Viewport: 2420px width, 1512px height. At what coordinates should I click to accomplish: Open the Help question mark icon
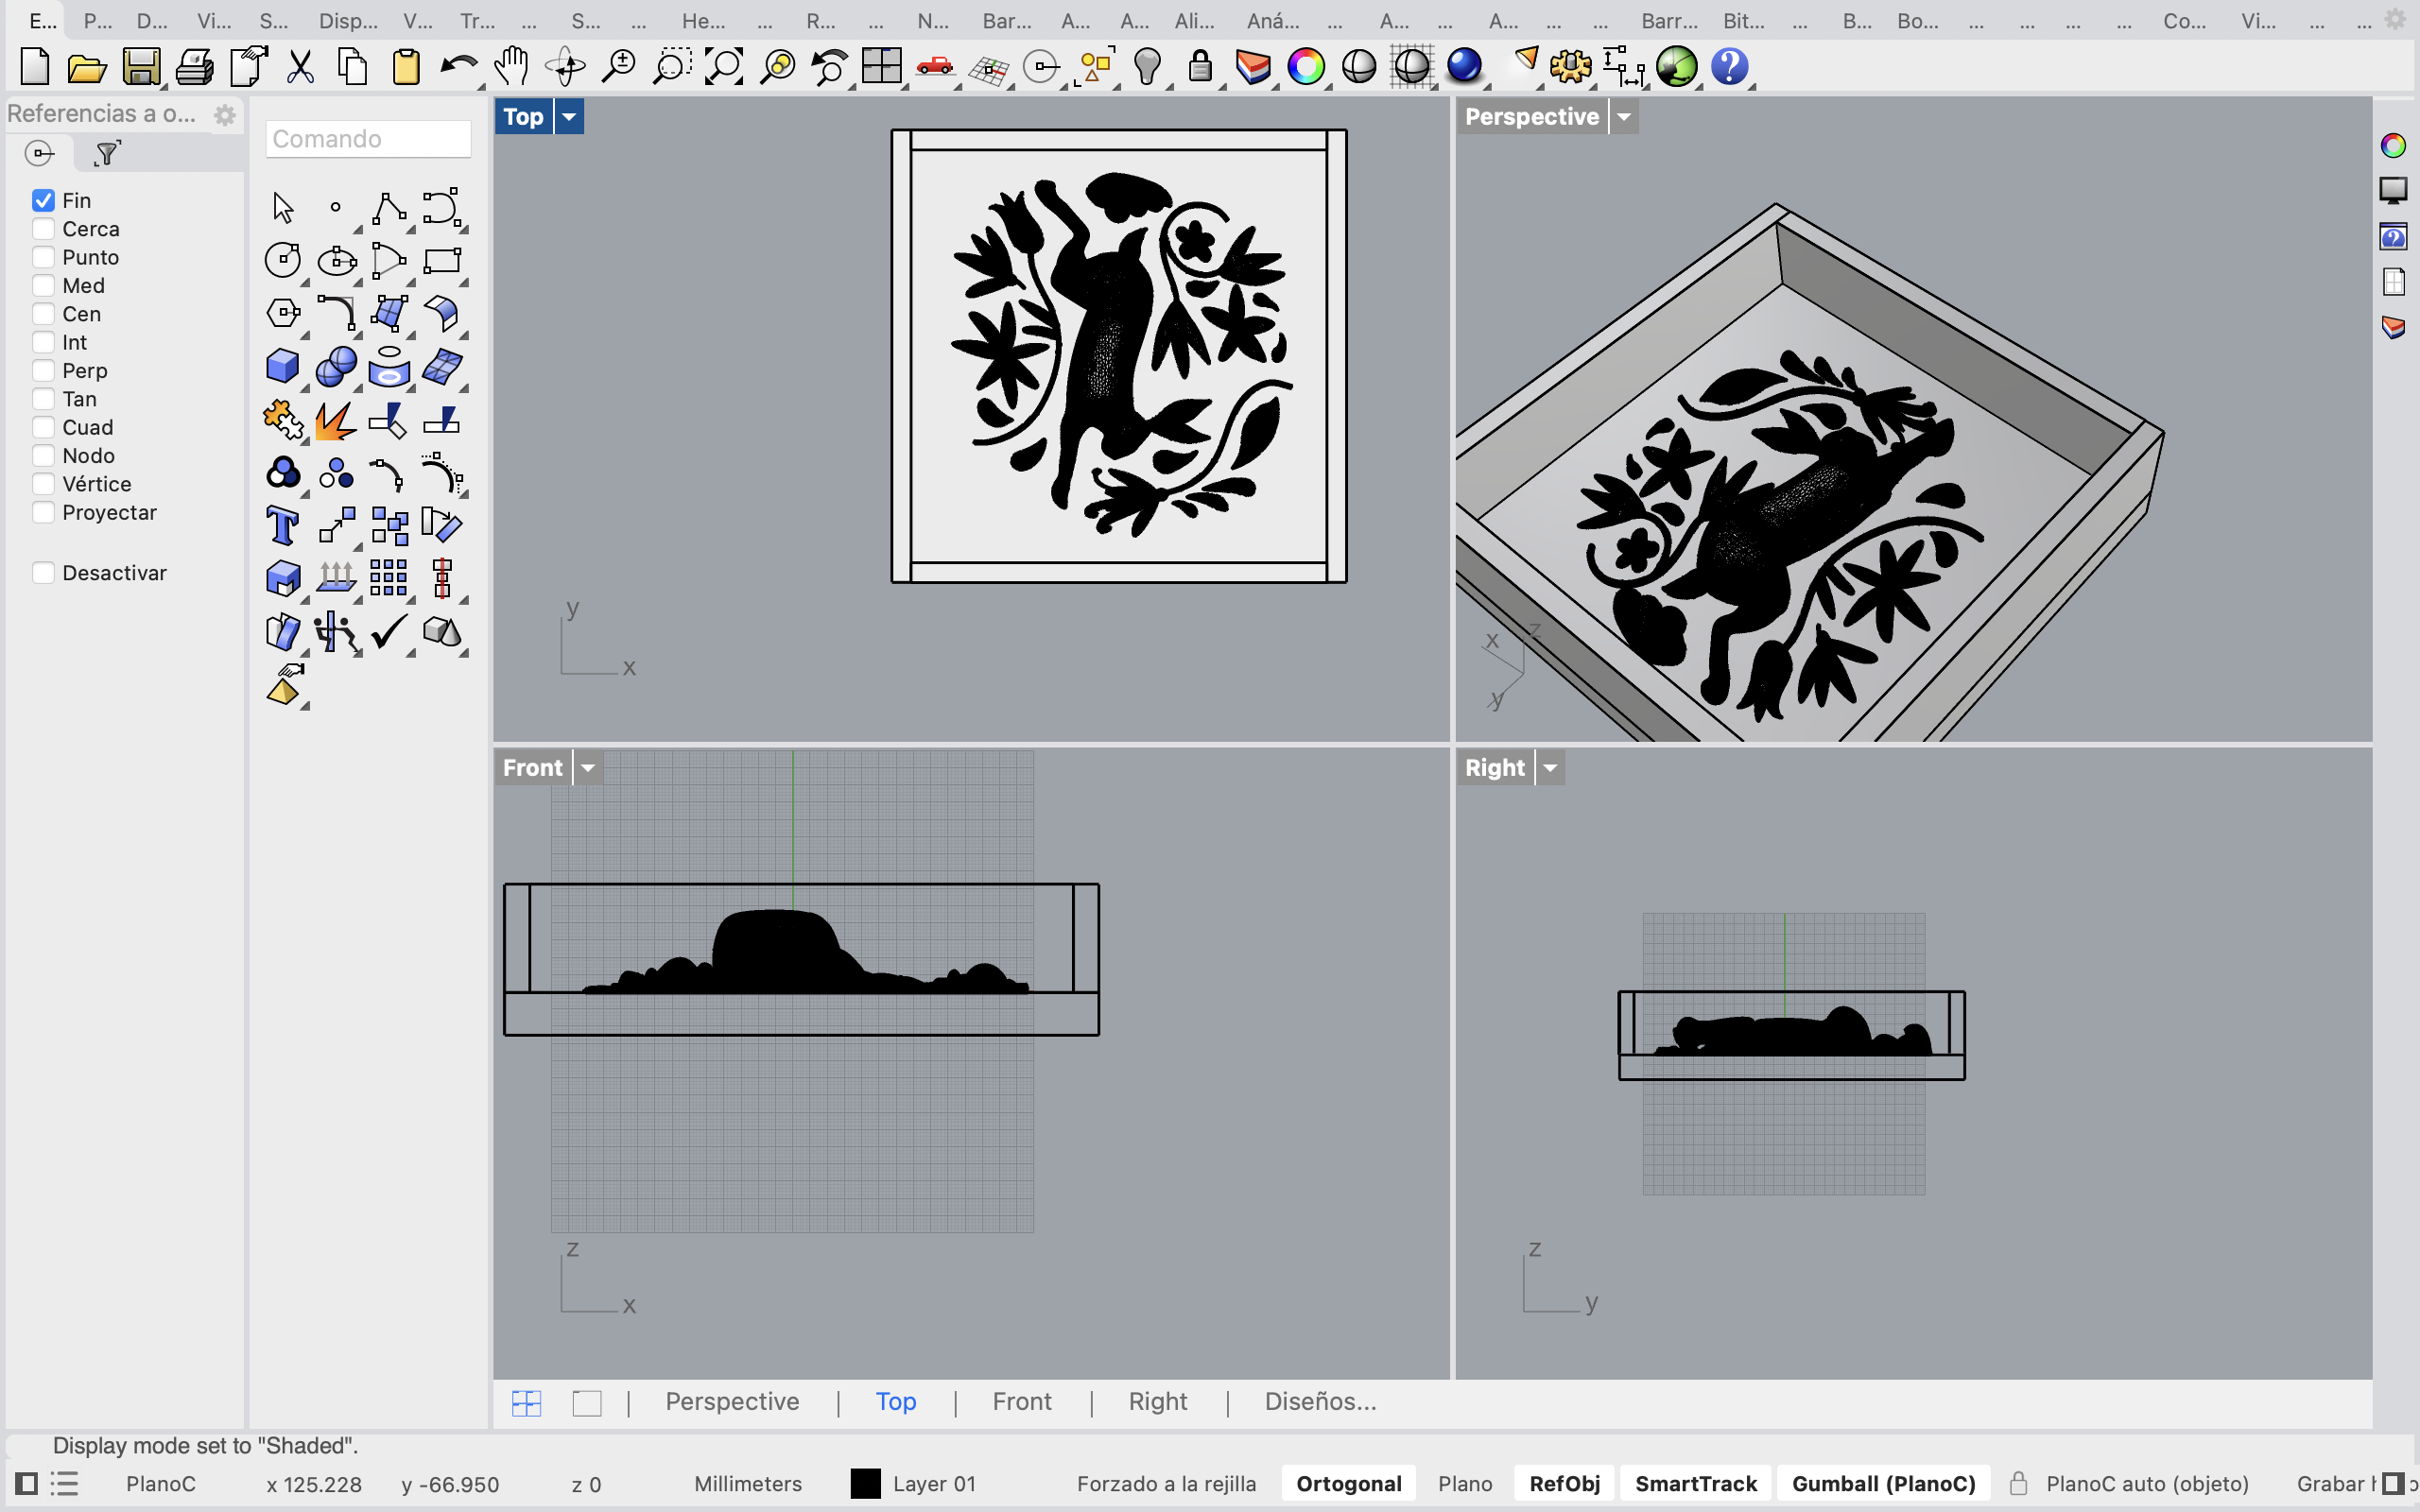[1729, 67]
